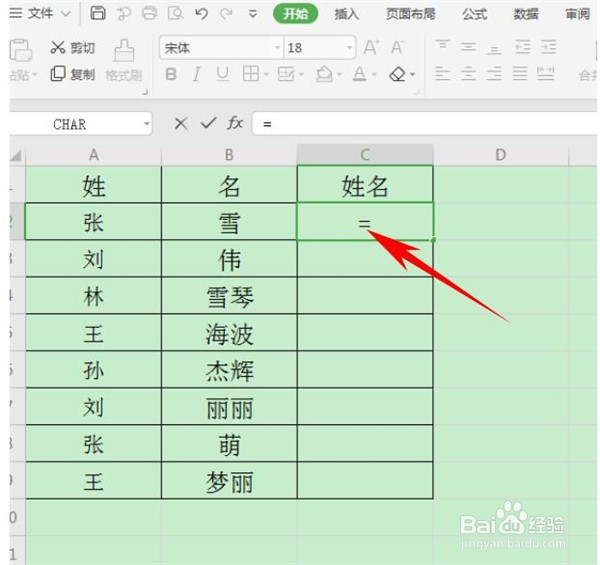
Task: Align text right
Action: coord(494,73)
